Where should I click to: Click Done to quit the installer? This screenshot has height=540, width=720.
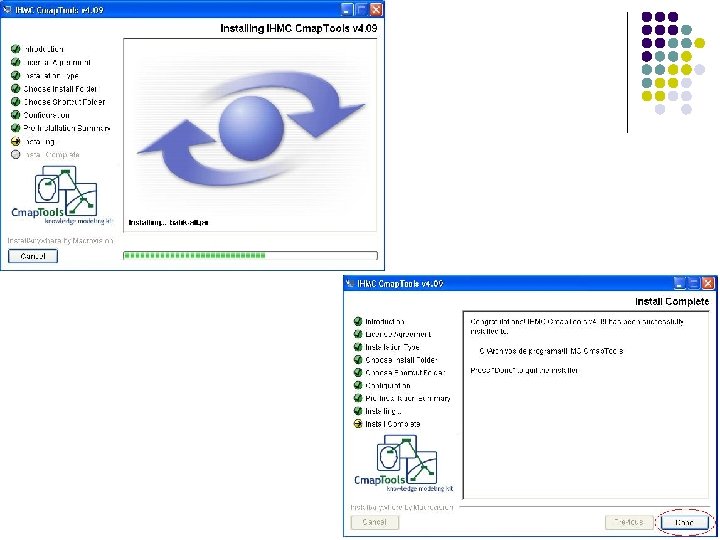coord(684,522)
